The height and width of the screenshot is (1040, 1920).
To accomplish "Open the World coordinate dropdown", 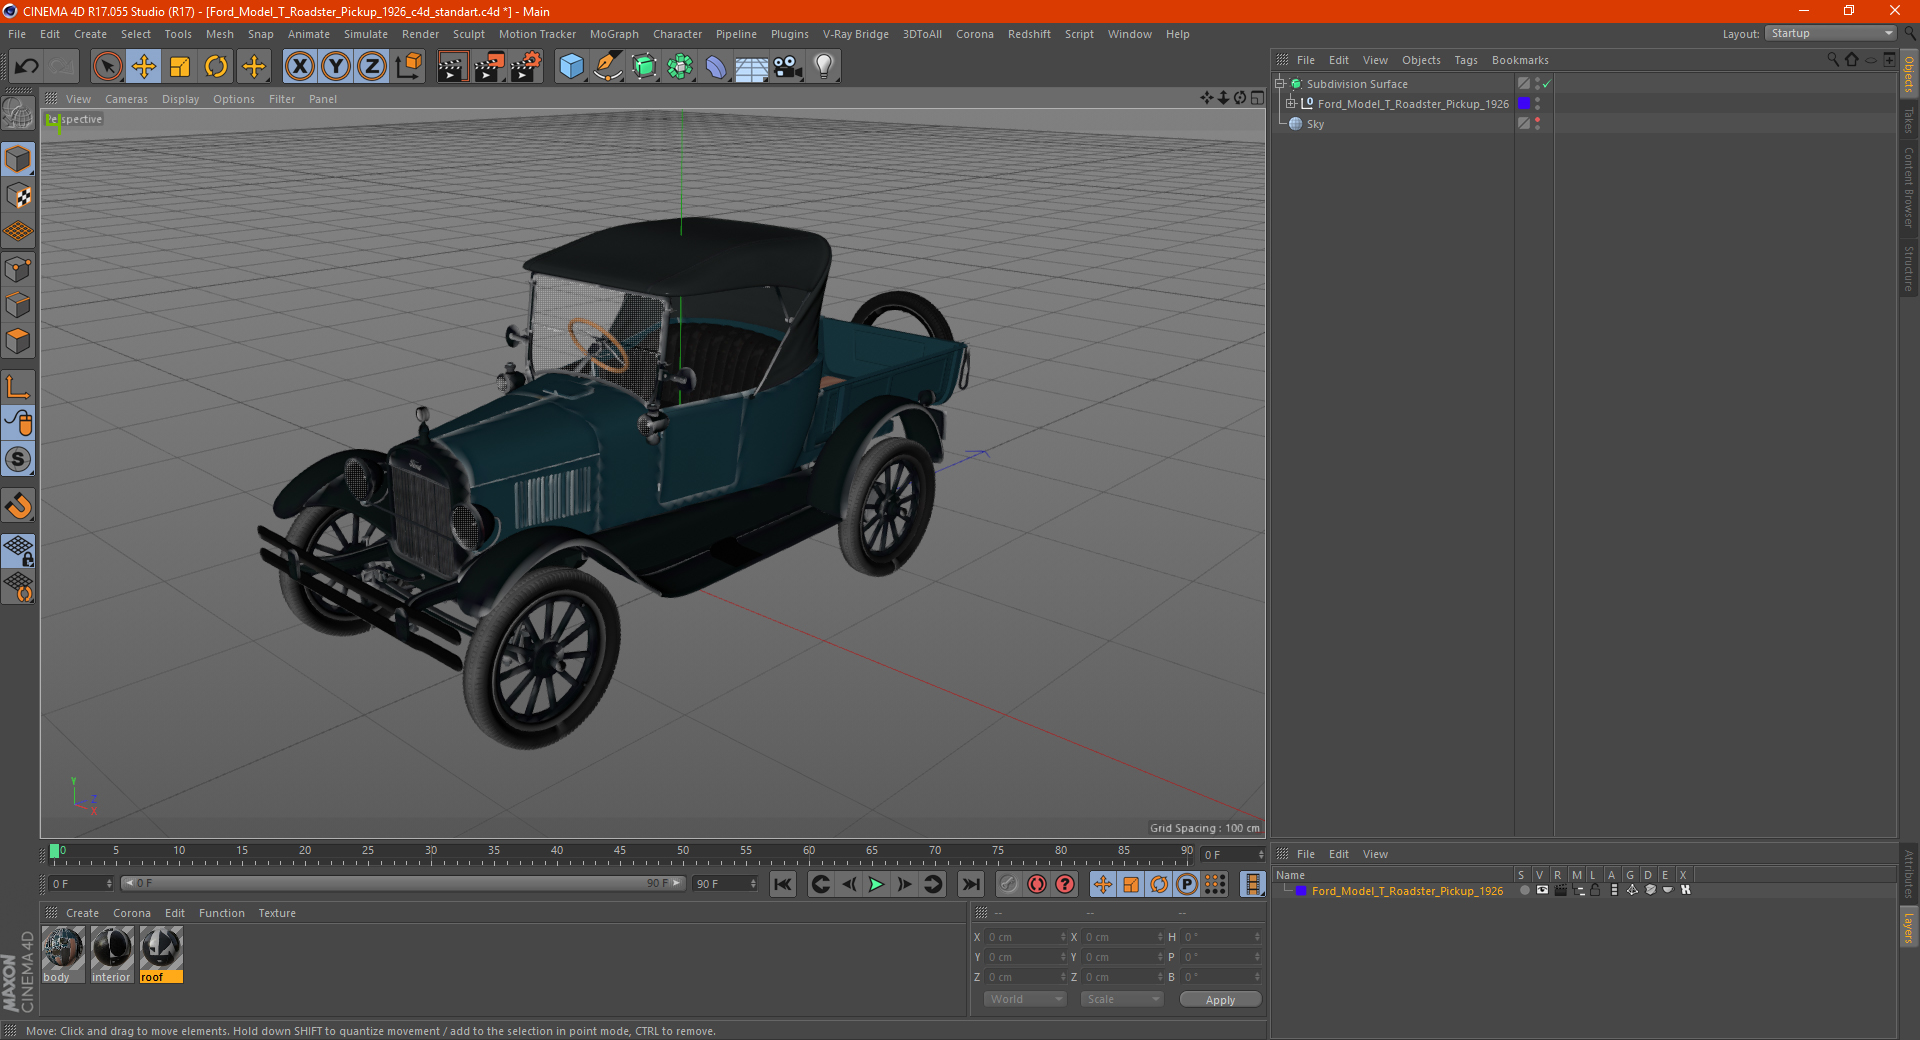I will coord(1025,999).
